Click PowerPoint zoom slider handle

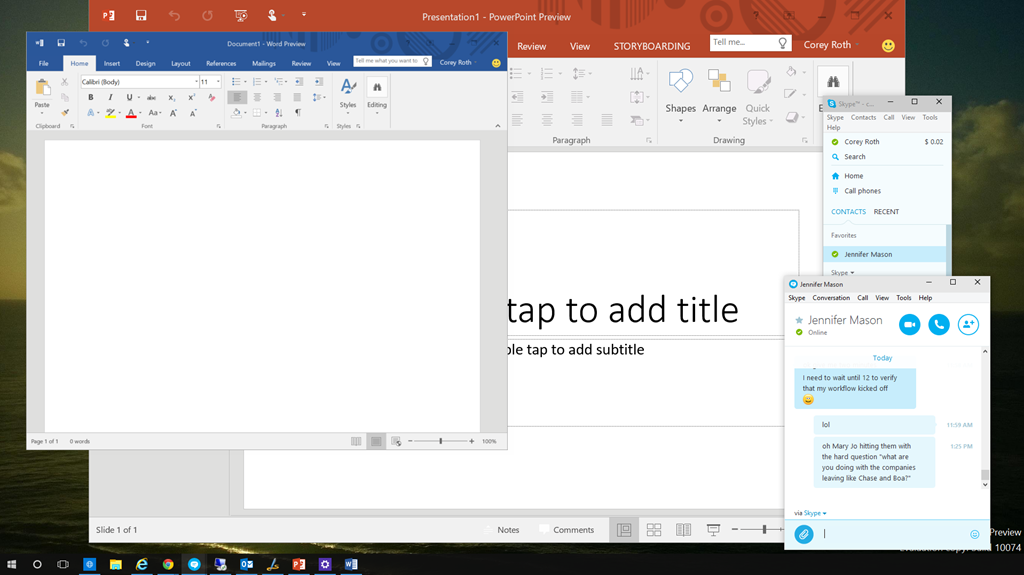[x=764, y=529]
